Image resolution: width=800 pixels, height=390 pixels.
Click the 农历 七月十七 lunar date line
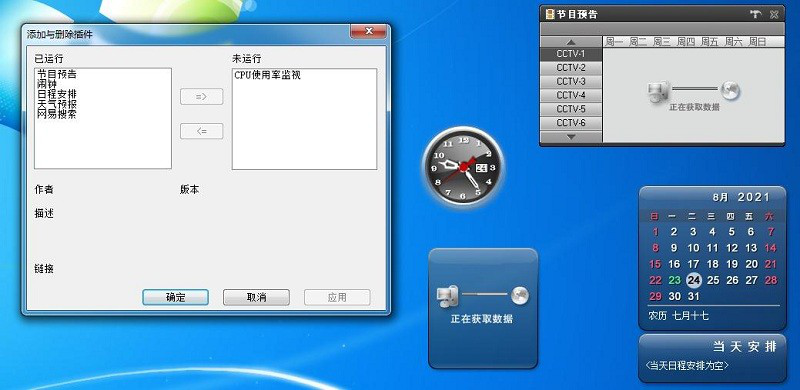[678, 316]
